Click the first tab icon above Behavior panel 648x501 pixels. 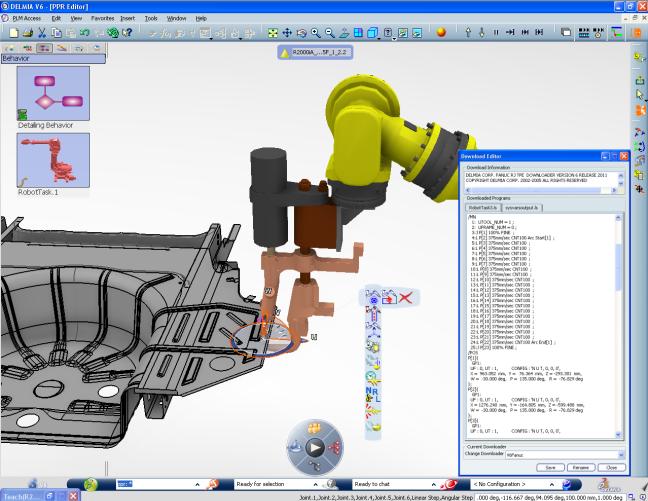10,48
